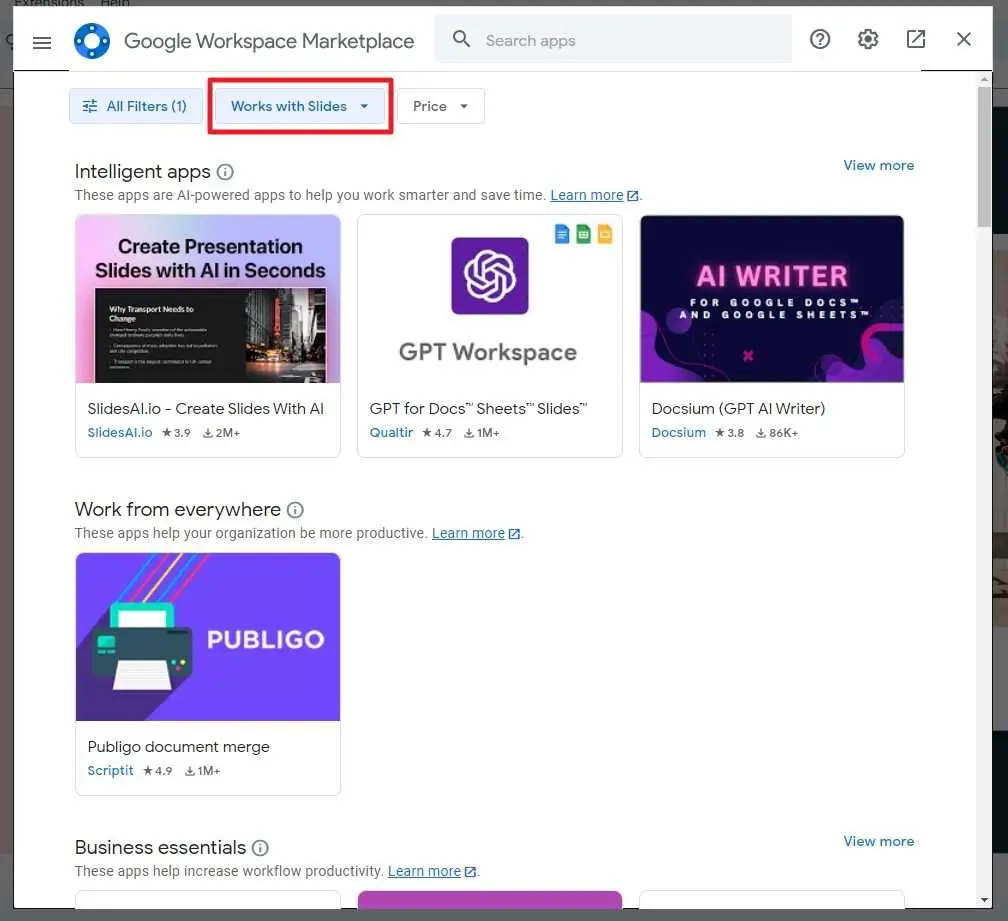Click 'Publigo document merge' title
Image resolution: width=1008 pixels, height=921 pixels.
click(x=178, y=747)
